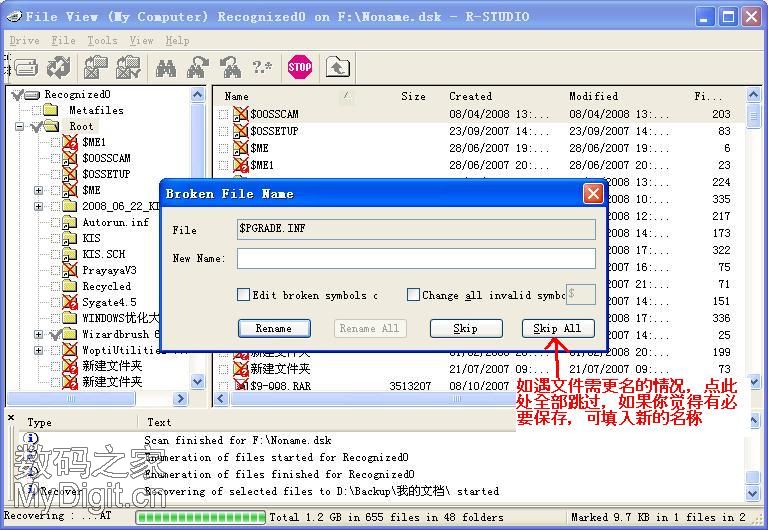
Task: Click the Up one level folder icon
Action: point(337,67)
